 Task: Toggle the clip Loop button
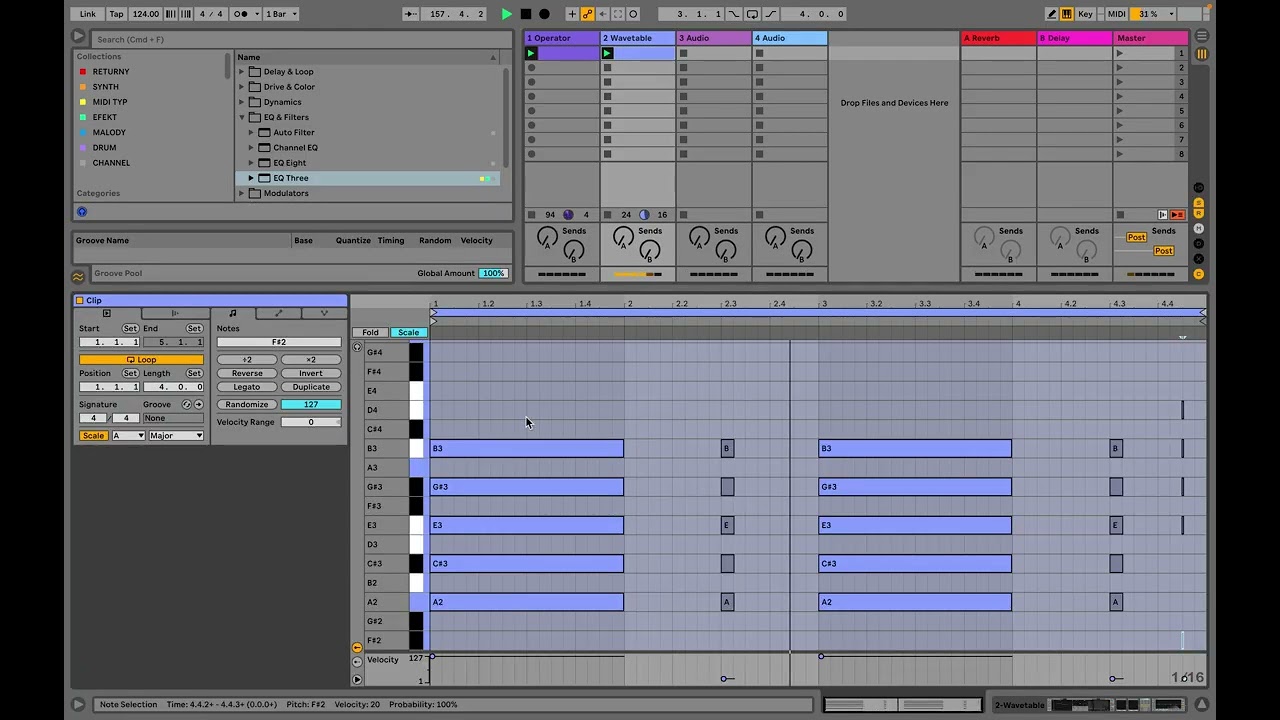coord(141,360)
